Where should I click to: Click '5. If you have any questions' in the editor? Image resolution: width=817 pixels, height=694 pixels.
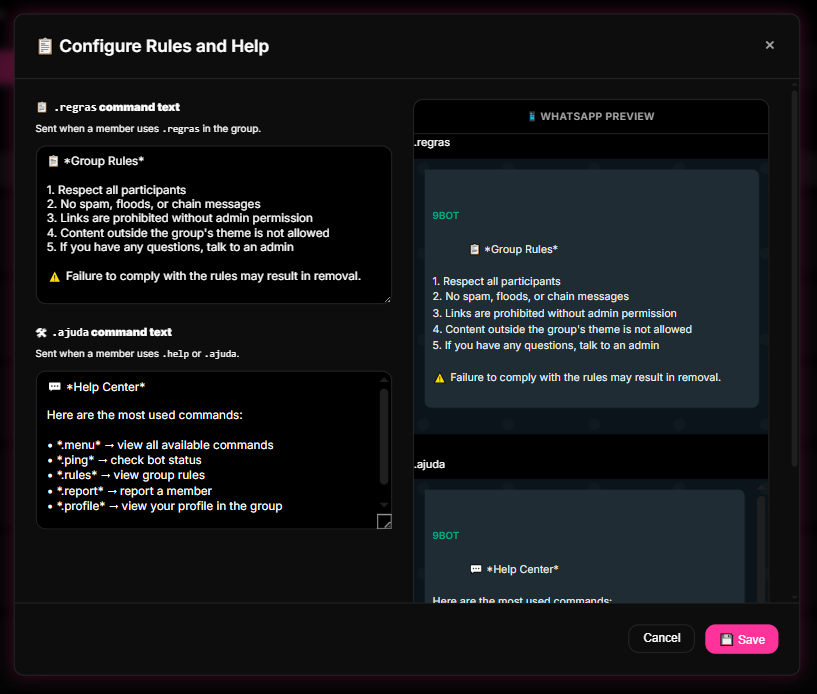(170, 247)
